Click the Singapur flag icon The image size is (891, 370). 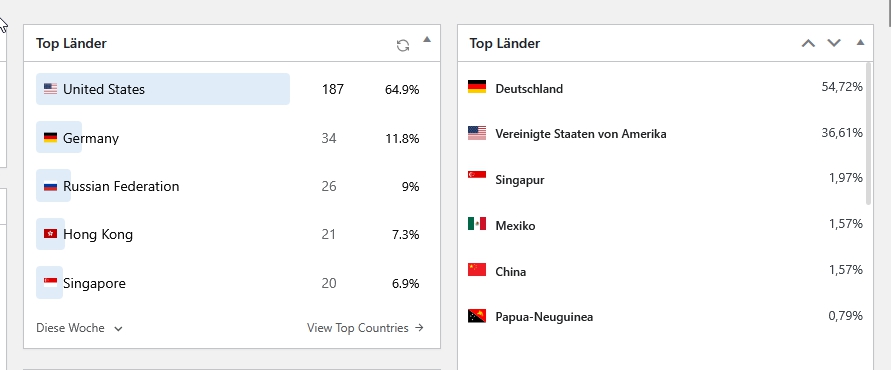tap(477, 174)
